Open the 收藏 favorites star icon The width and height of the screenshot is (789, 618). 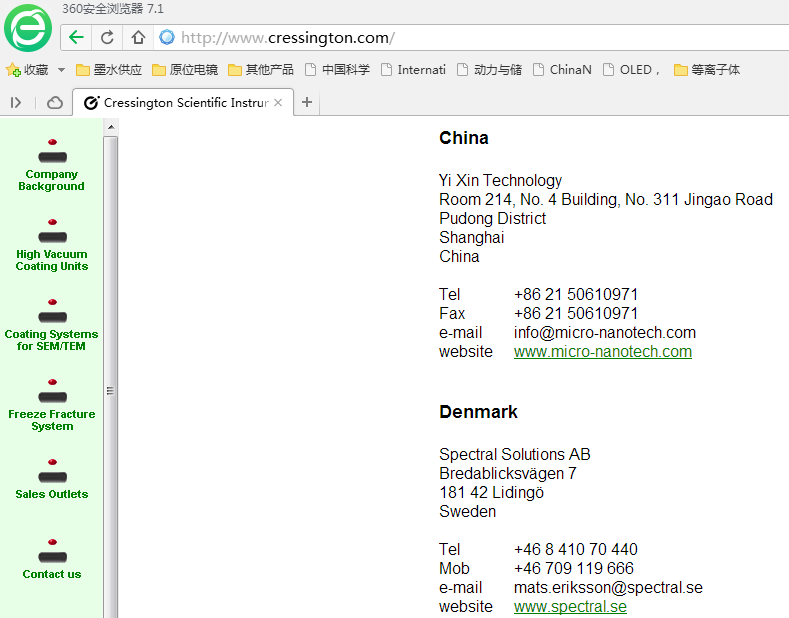[13, 69]
